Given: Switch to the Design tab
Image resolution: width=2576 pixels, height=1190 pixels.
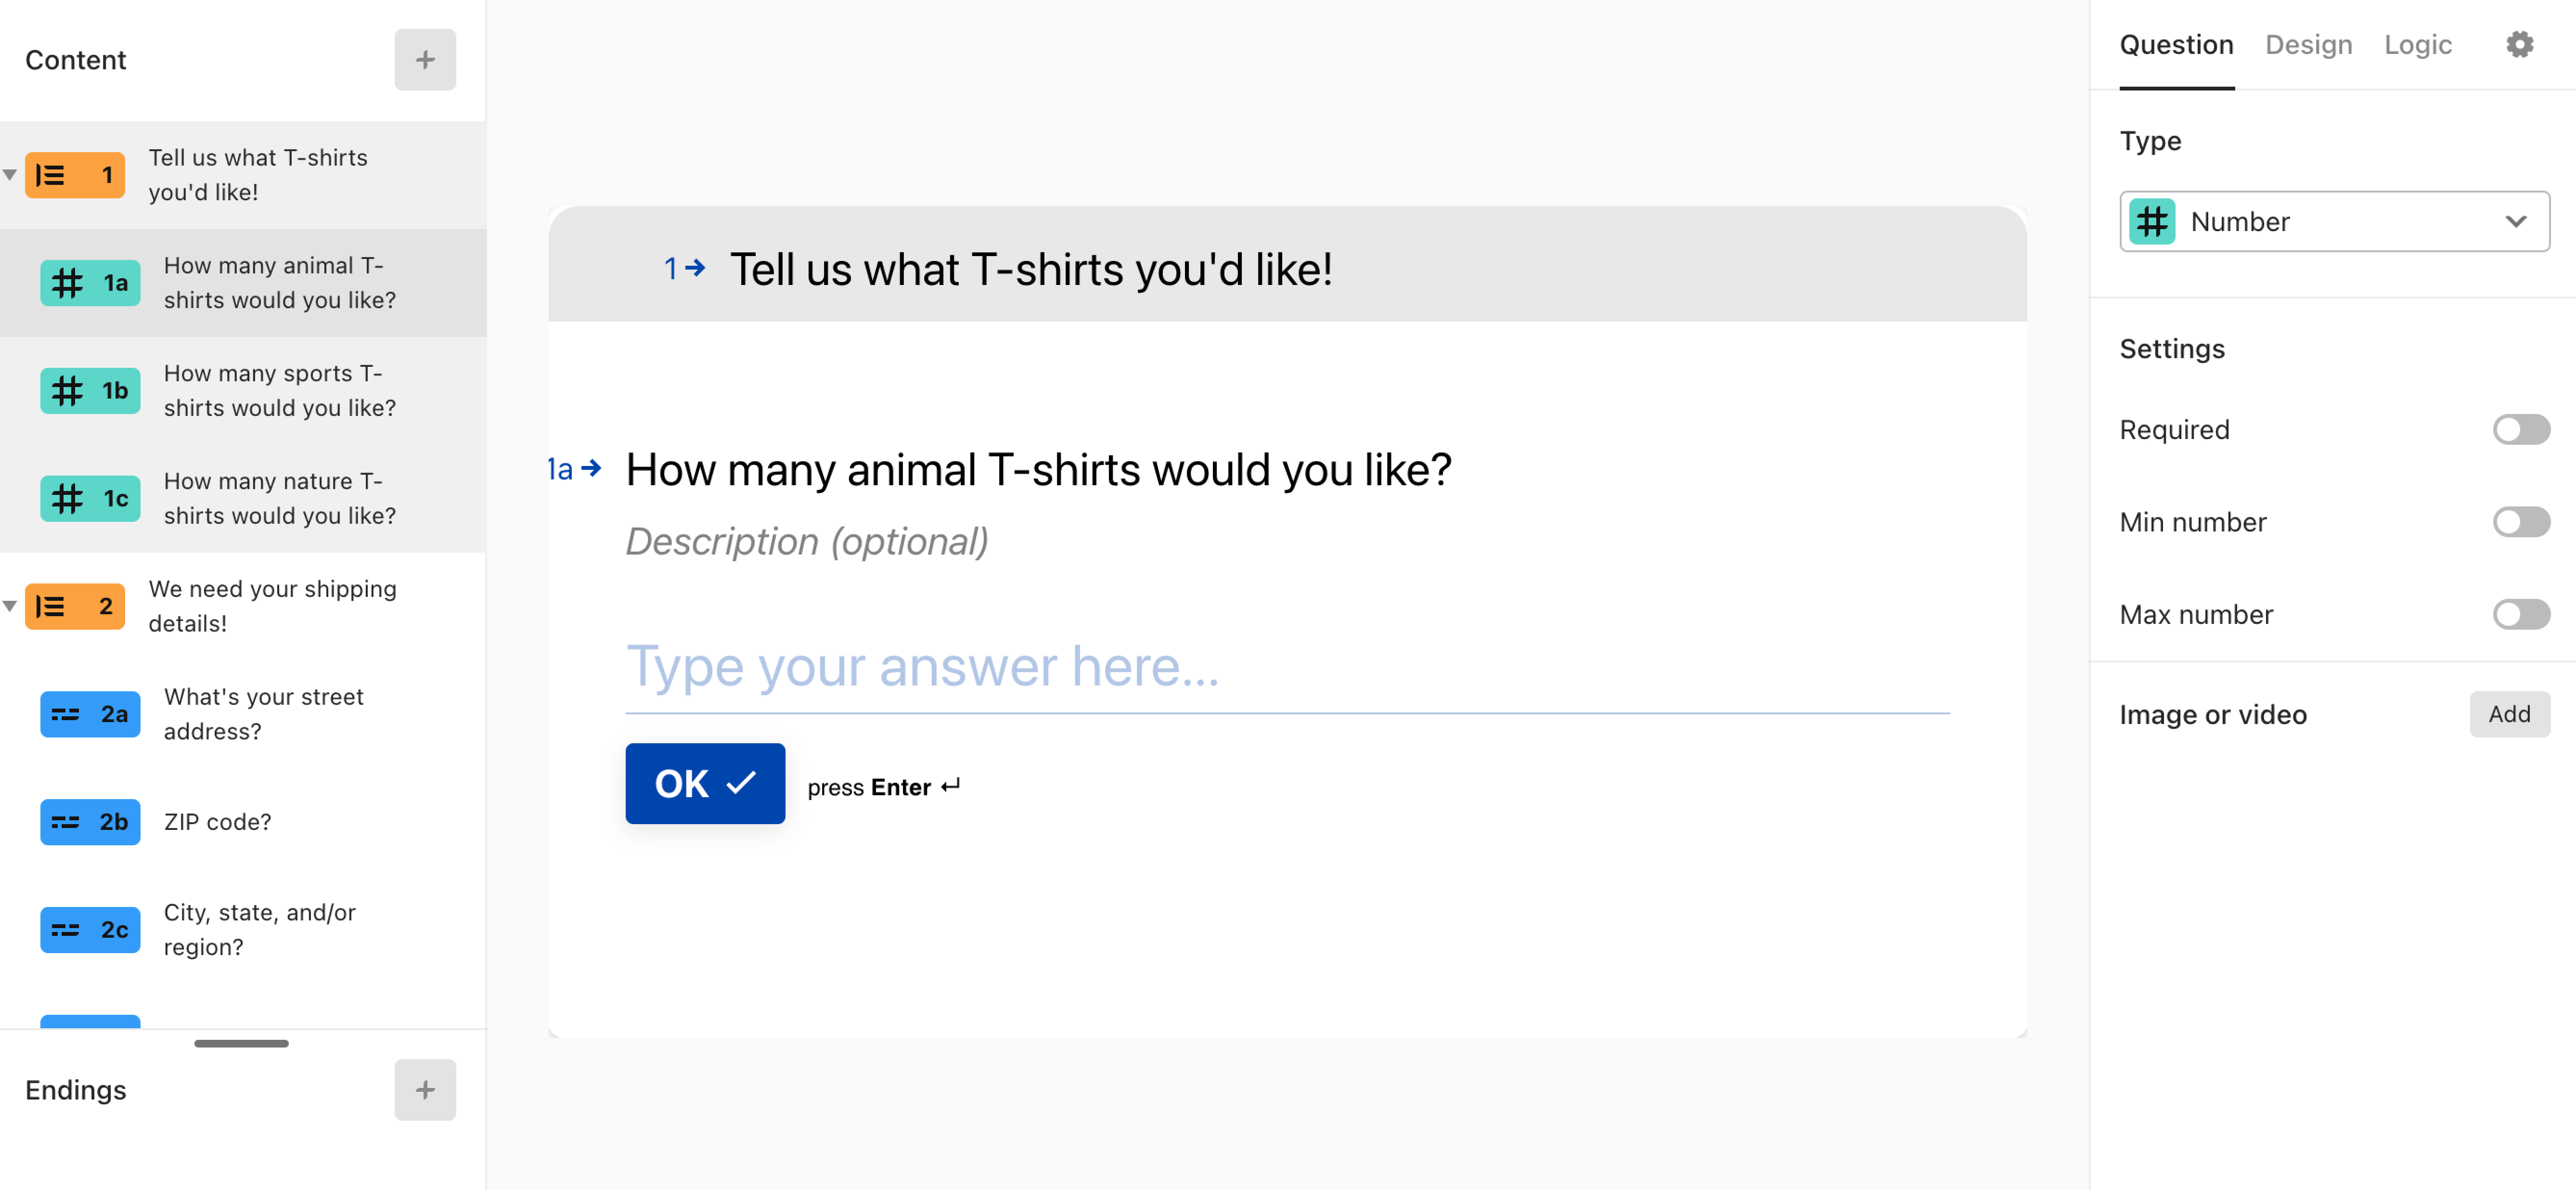Looking at the screenshot, I should pyautogui.click(x=2308, y=45).
